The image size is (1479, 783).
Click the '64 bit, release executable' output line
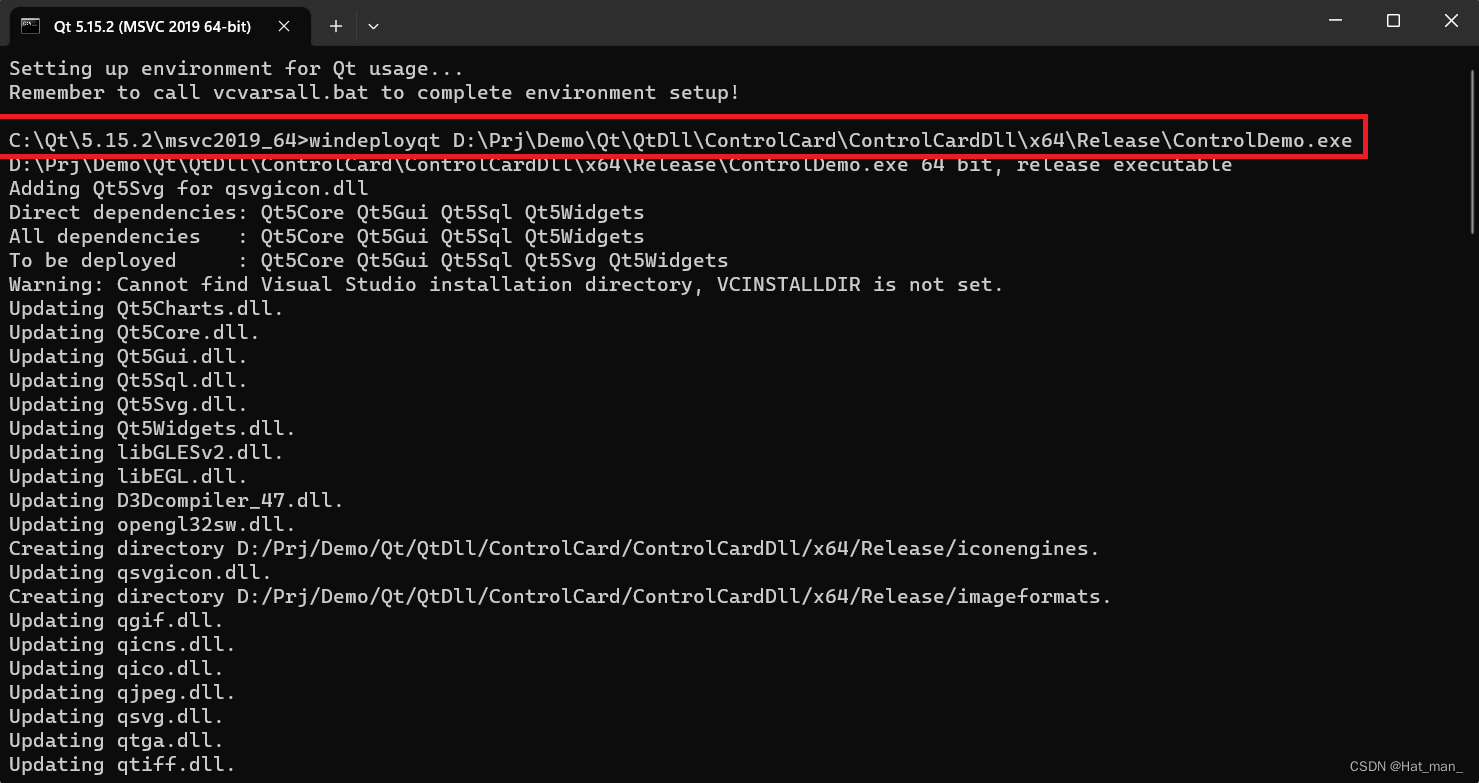pos(621,166)
